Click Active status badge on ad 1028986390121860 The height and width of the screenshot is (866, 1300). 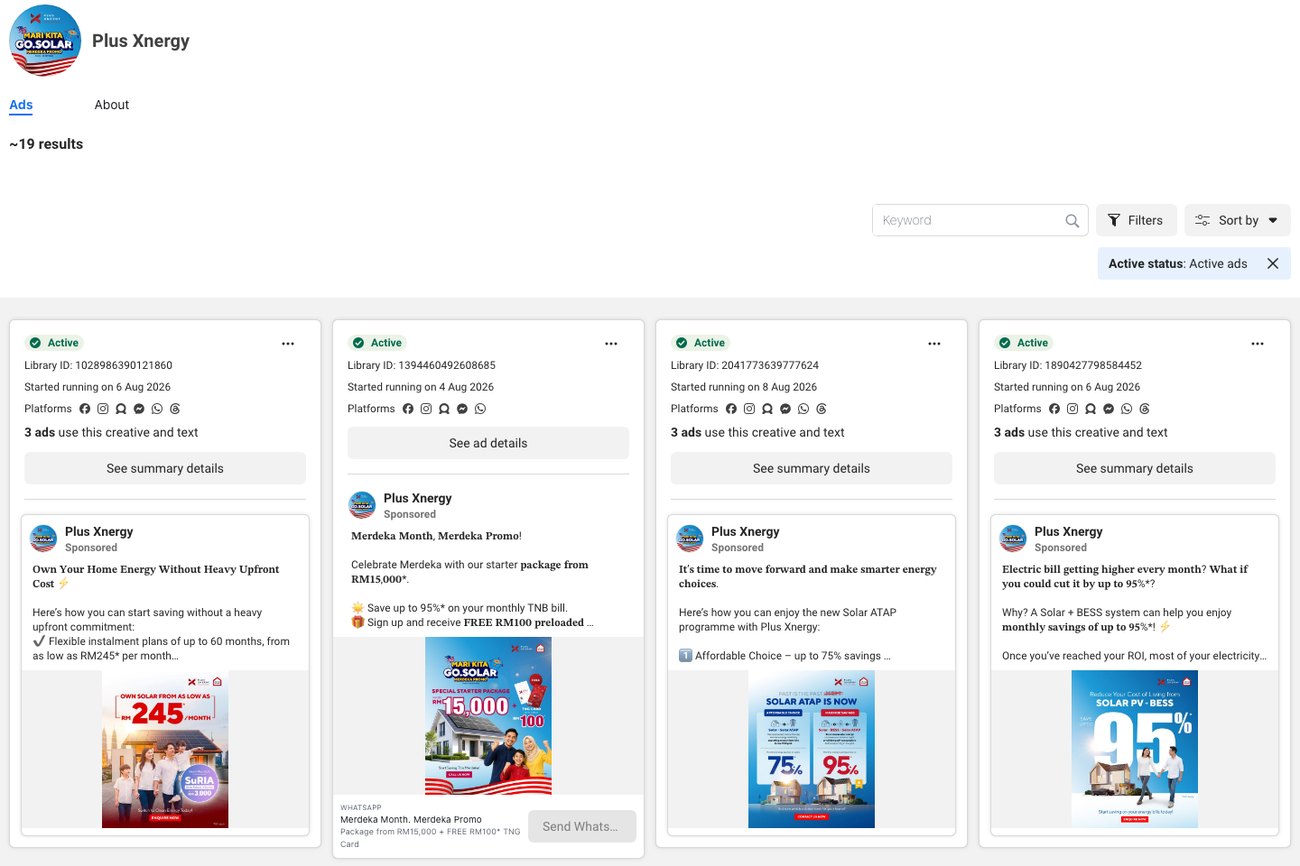coord(54,343)
